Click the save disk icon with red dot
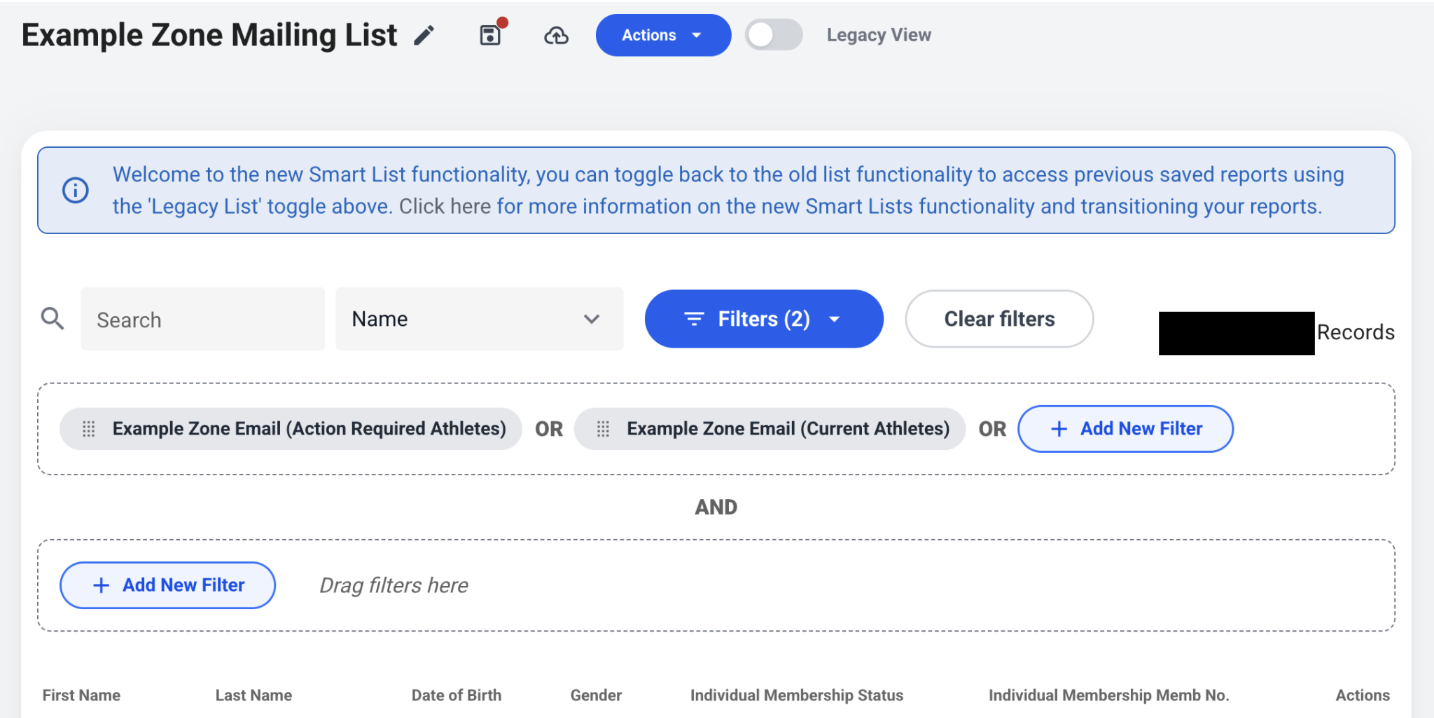1434x718 pixels. [x=491, y=35]
